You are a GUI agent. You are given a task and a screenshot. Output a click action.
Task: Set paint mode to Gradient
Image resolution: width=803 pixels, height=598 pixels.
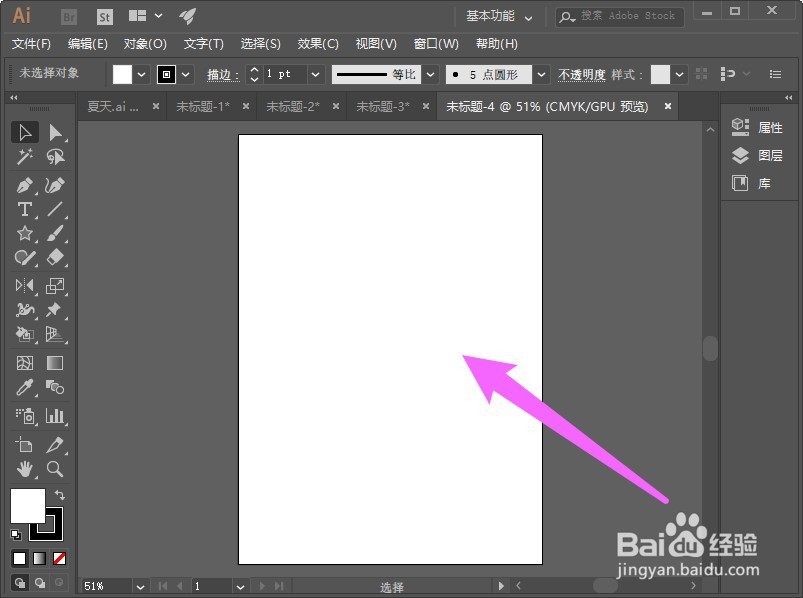39,558
